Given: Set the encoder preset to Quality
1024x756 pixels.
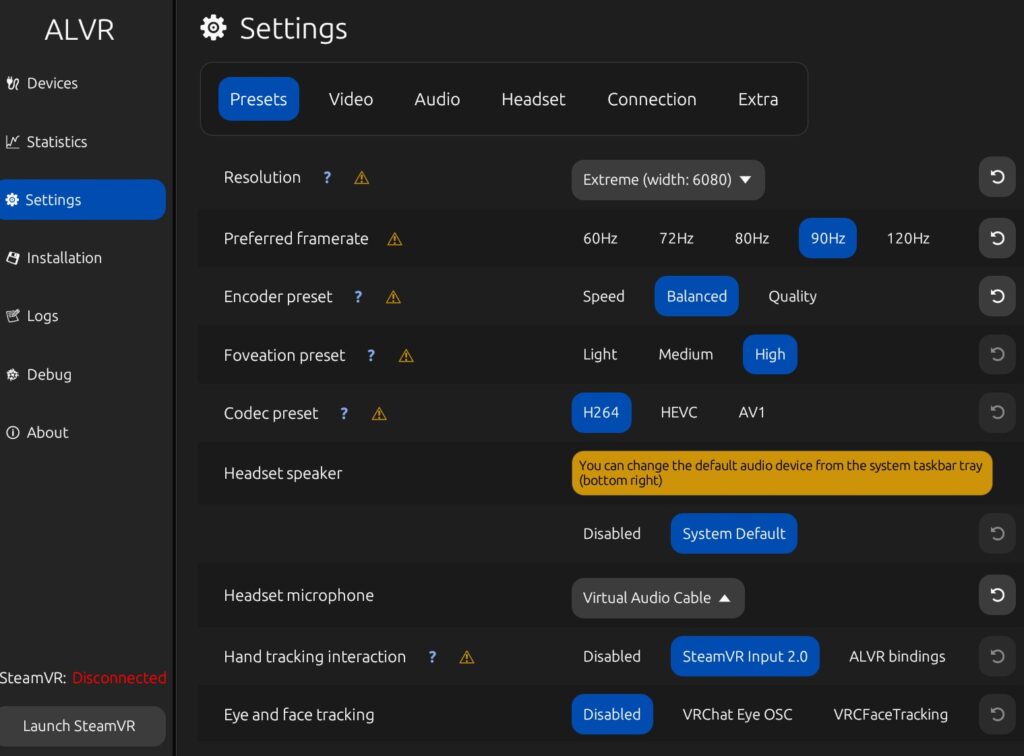Looking at the screenshot, I should click(x=792, y=296).
